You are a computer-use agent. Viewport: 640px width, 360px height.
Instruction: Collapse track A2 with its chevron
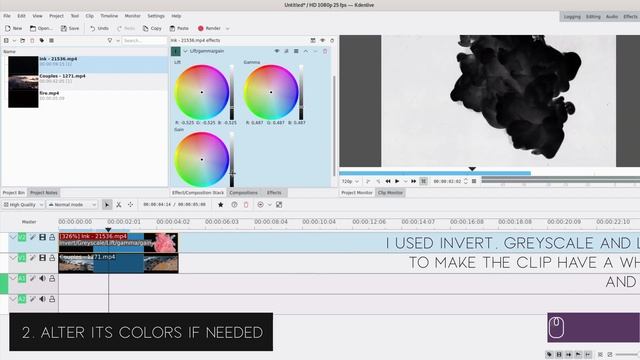(x=13, y=299)
